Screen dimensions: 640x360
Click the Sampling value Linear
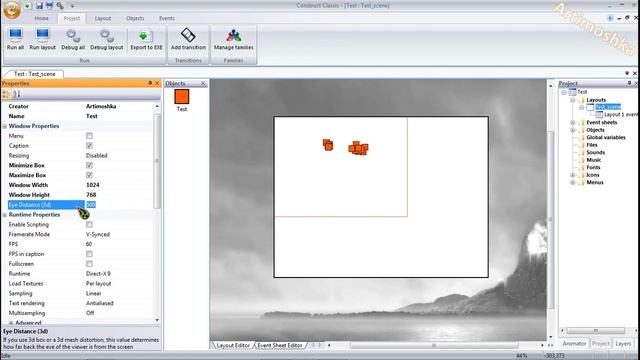click(x=93, y=293)
